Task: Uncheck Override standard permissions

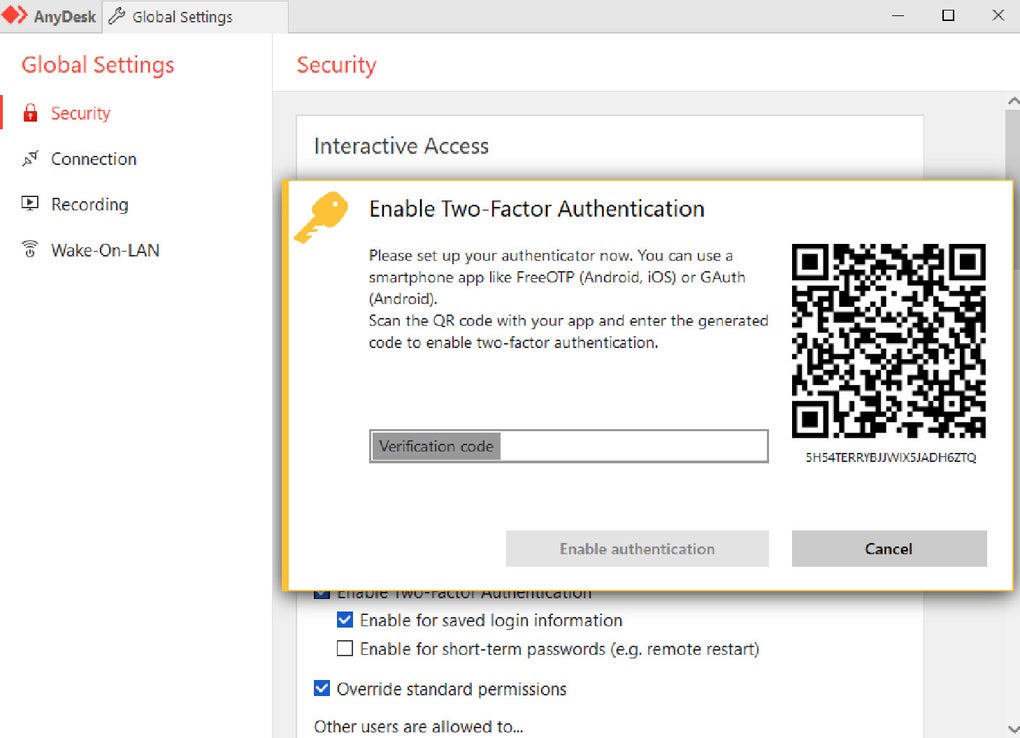Action: pos(322,689)
